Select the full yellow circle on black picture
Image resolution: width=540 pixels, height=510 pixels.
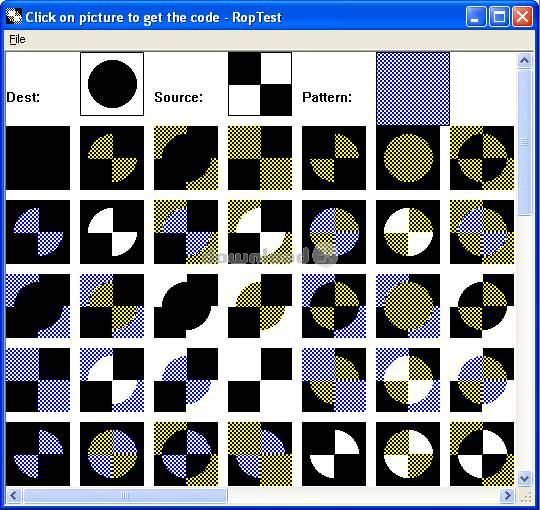(x=408, y=158)
